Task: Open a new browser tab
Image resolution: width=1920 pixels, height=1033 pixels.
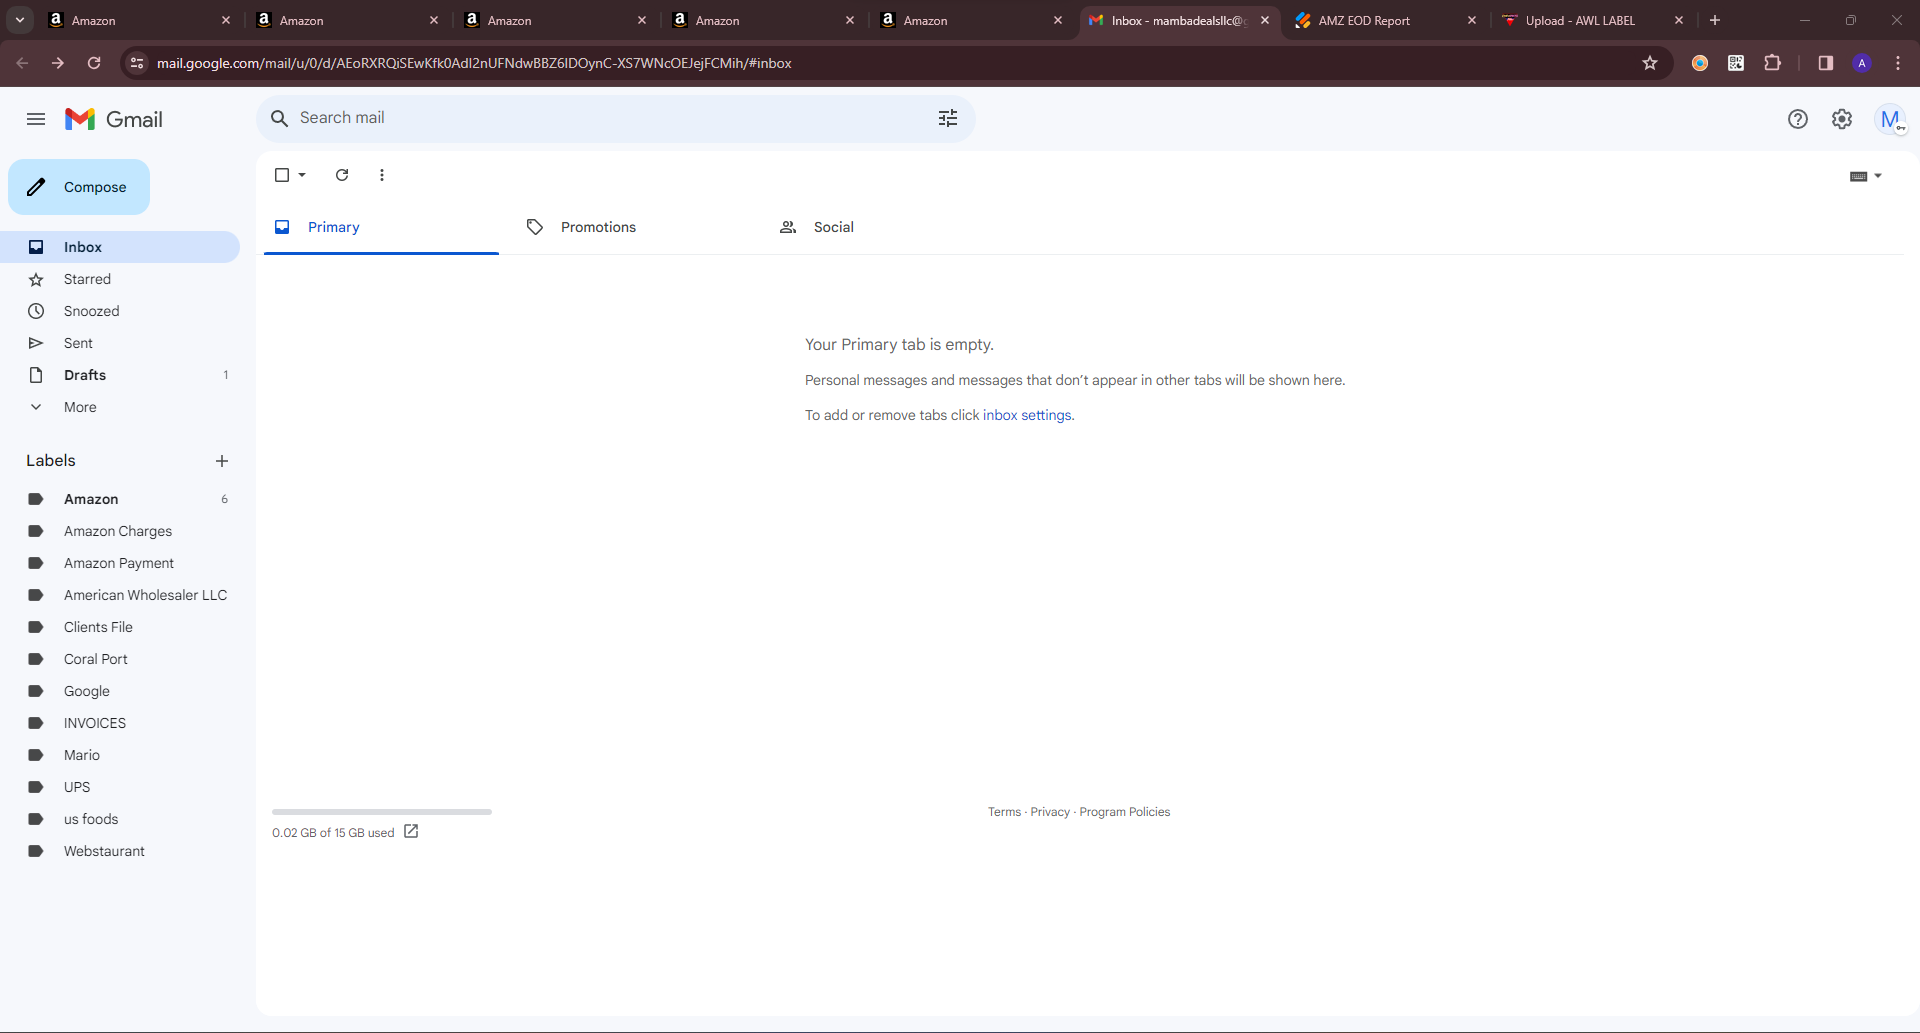Action: pos(1715,20)
